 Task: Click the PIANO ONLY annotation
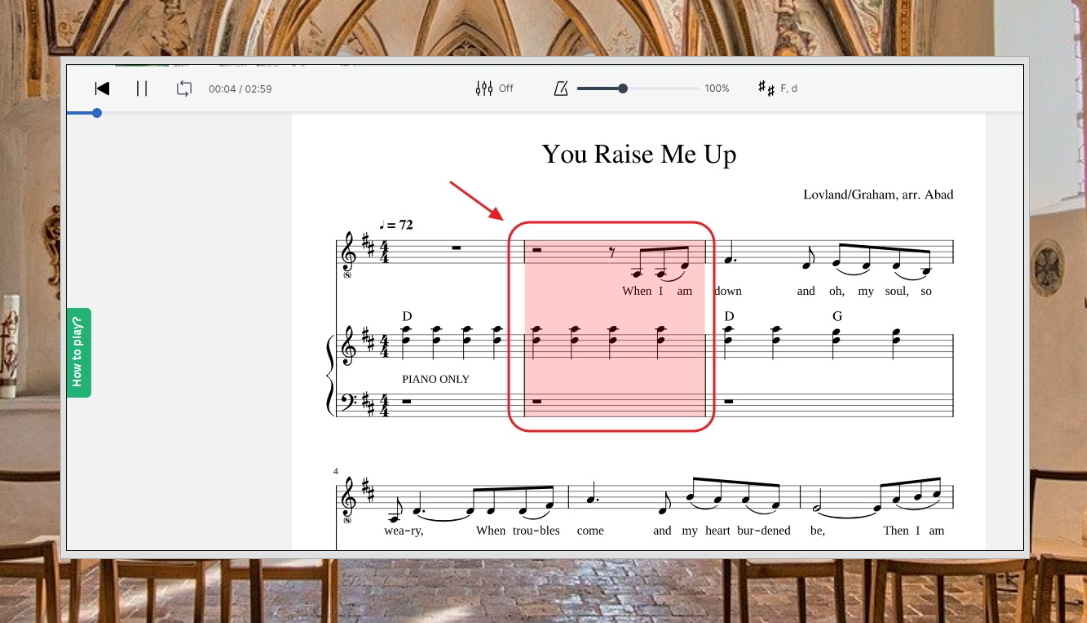coord(435,379)
